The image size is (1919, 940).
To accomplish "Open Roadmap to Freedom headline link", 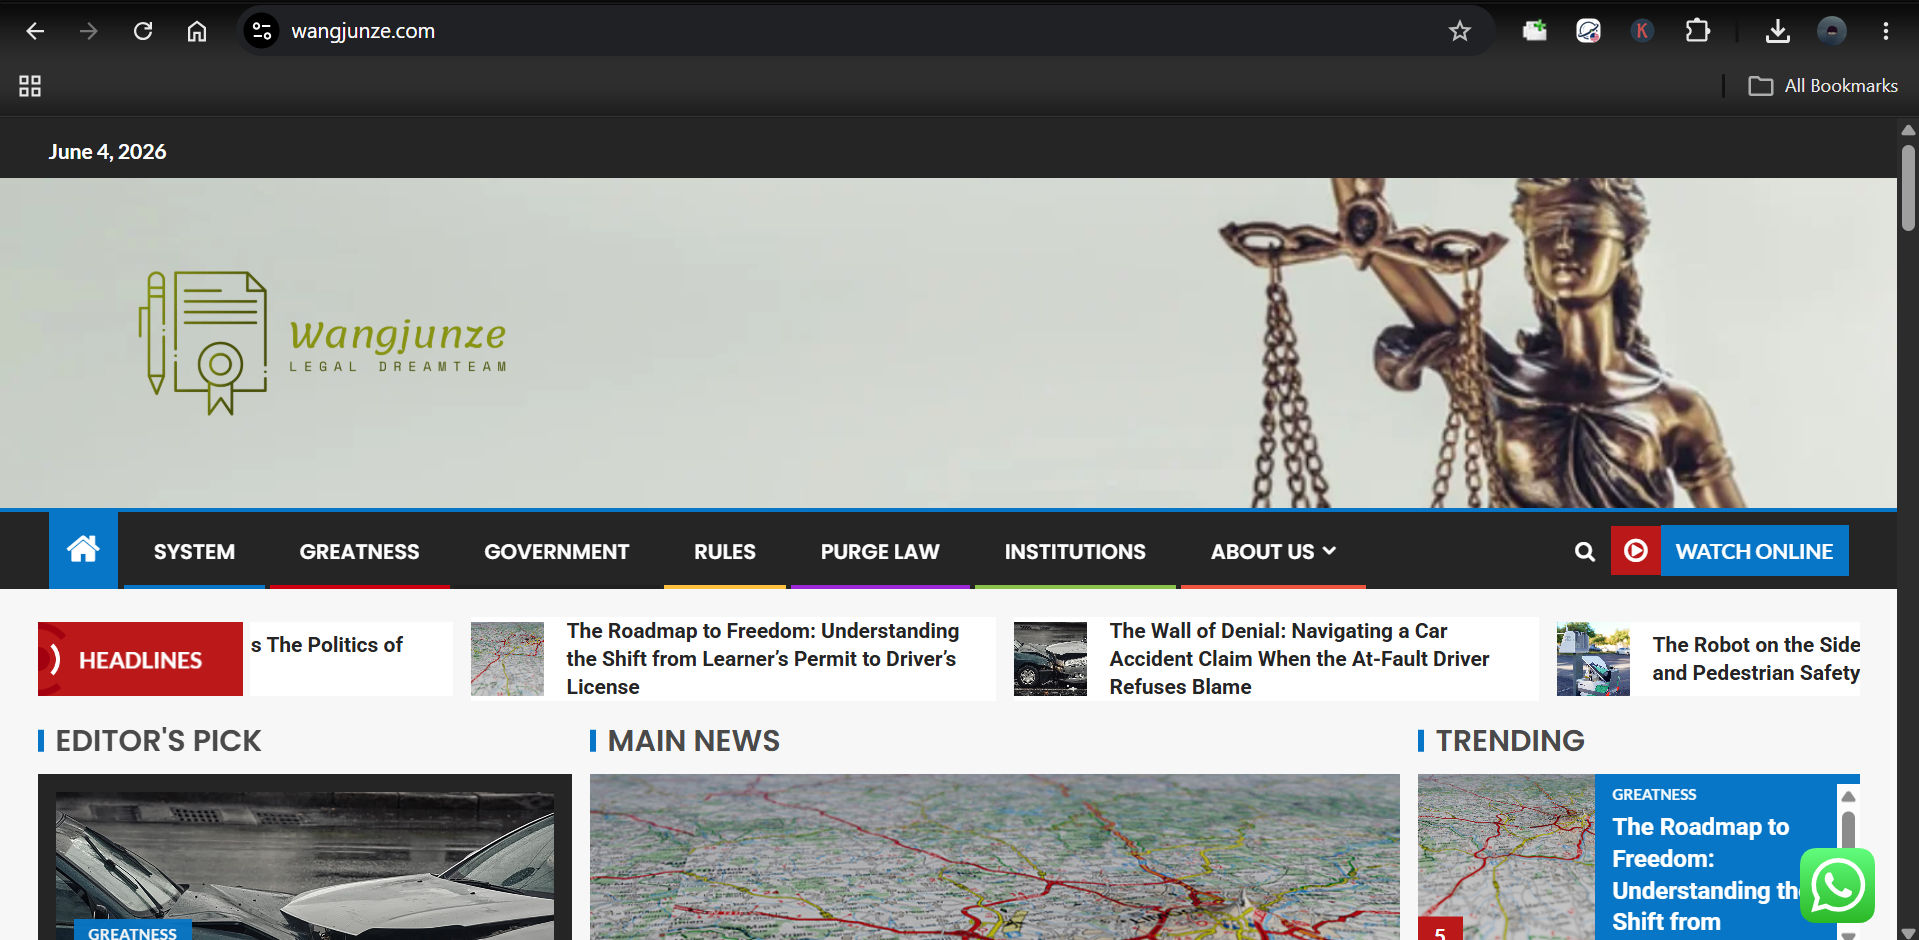I will pos(762,659).
